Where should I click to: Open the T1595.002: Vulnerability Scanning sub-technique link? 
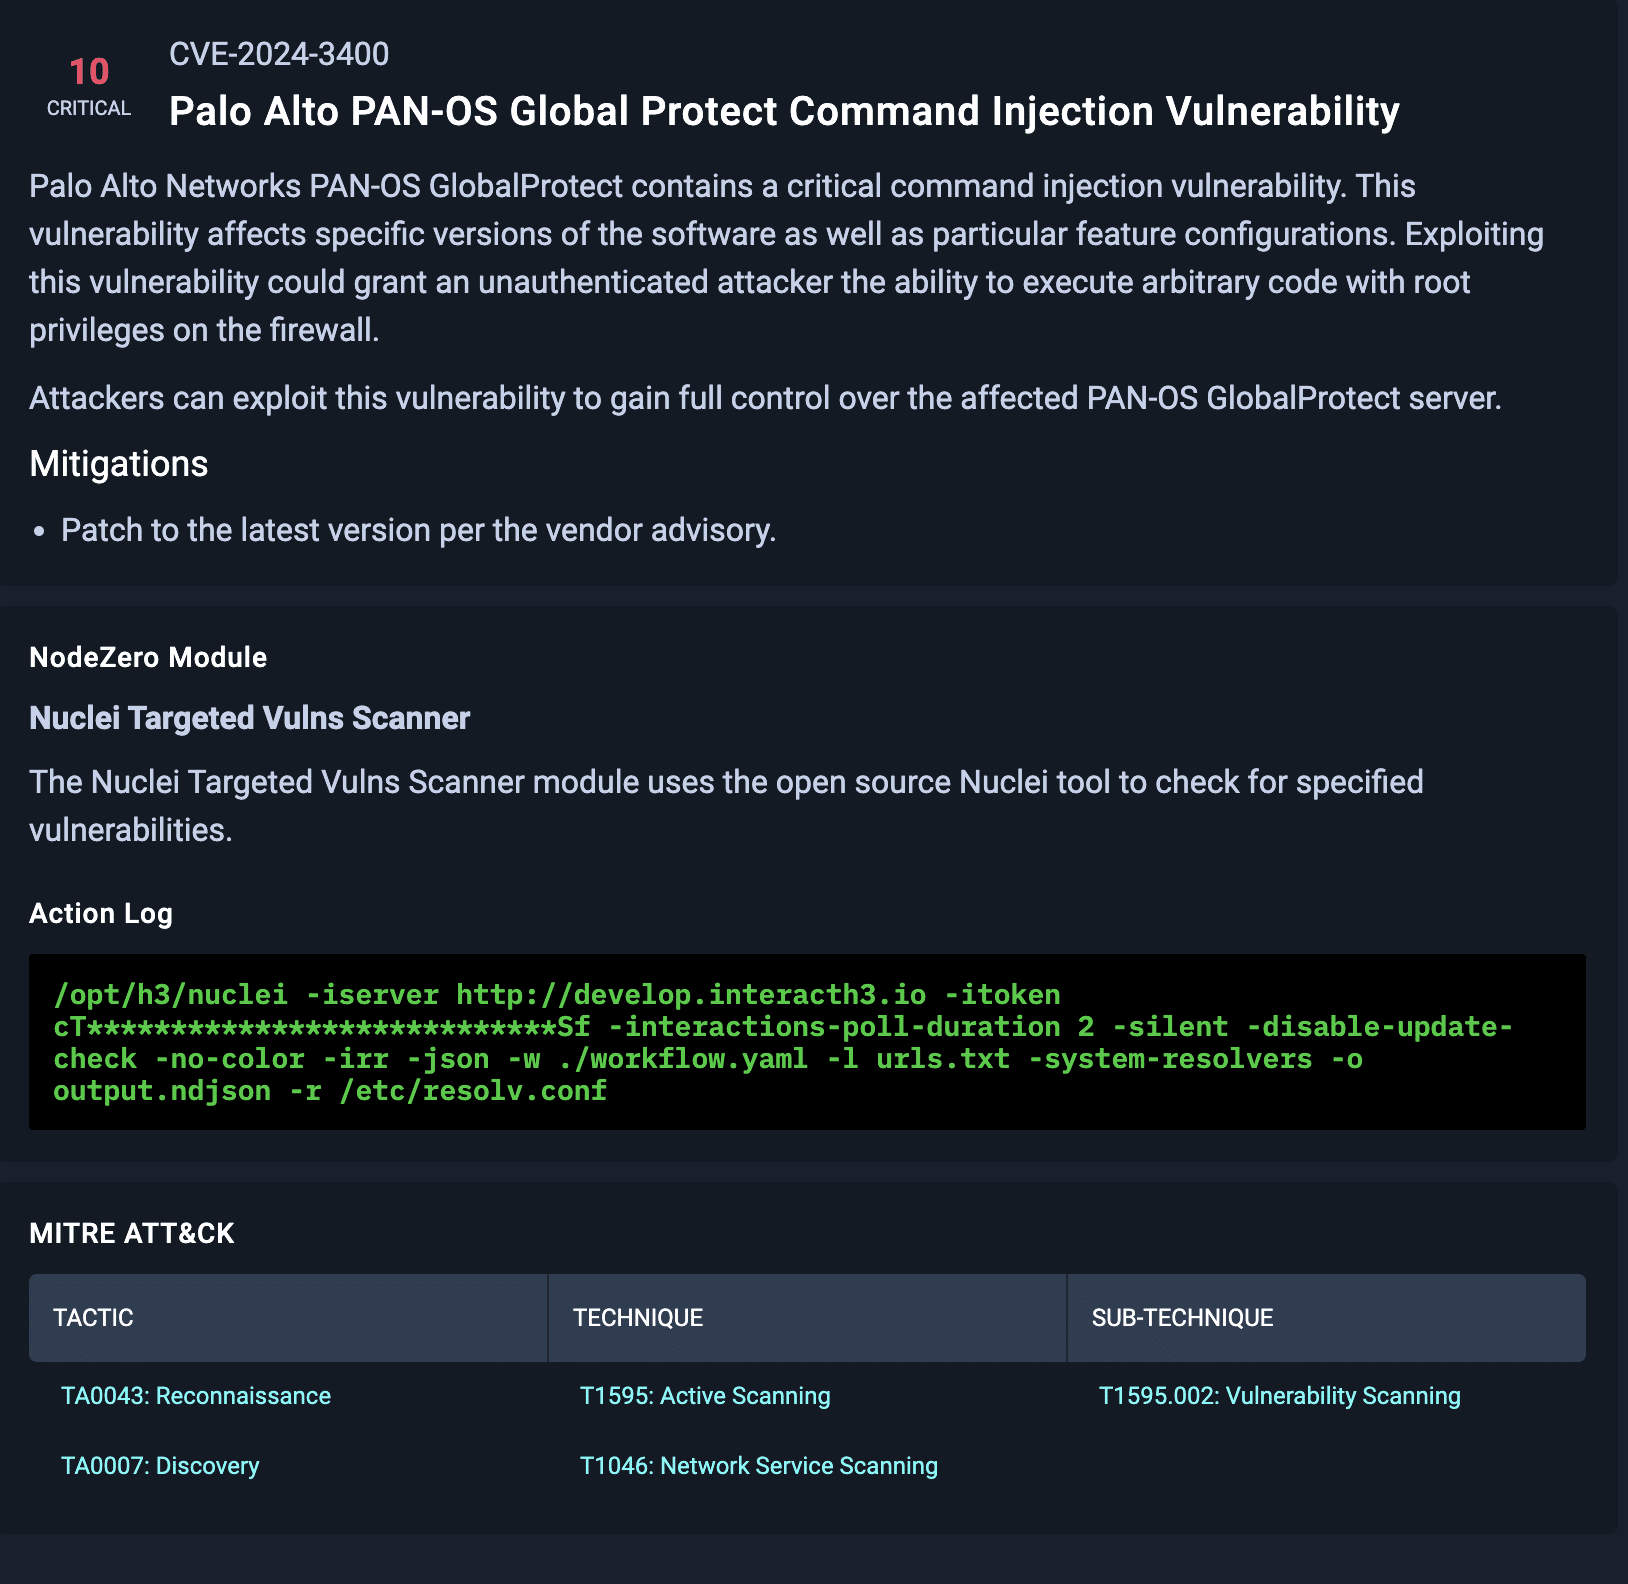pos(1279,1396)
